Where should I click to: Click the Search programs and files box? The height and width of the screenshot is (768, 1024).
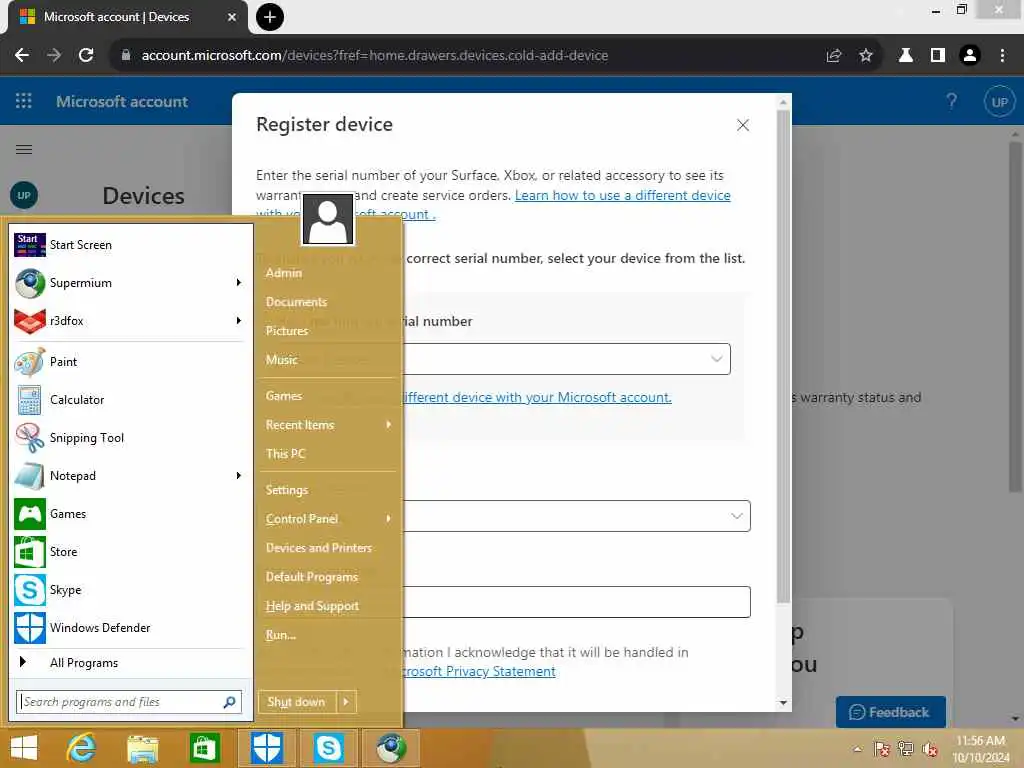point(129,702)
